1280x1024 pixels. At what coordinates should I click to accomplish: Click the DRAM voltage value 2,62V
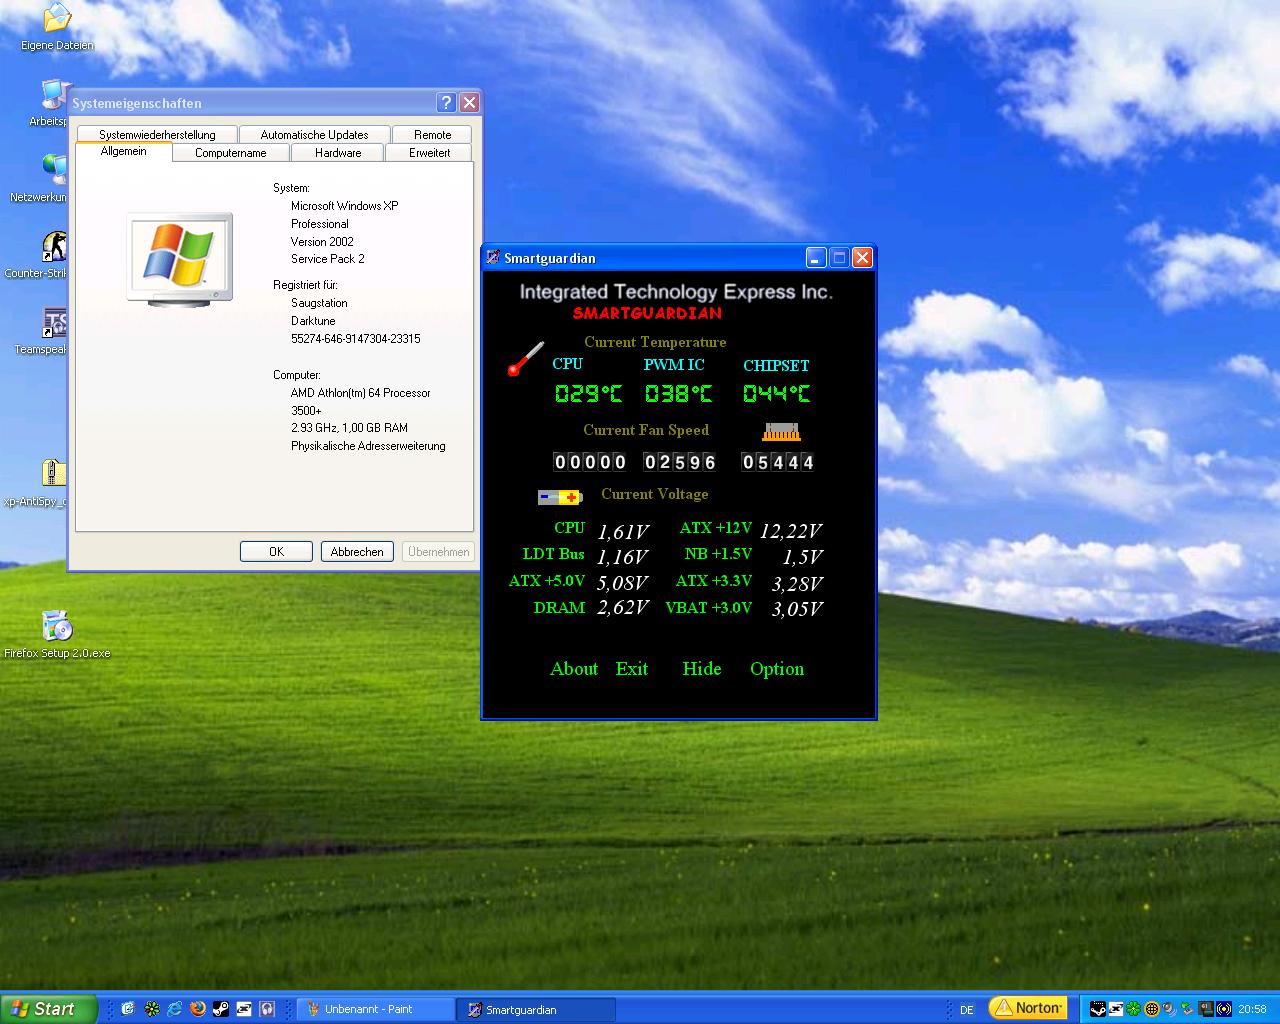pos(623,608)
